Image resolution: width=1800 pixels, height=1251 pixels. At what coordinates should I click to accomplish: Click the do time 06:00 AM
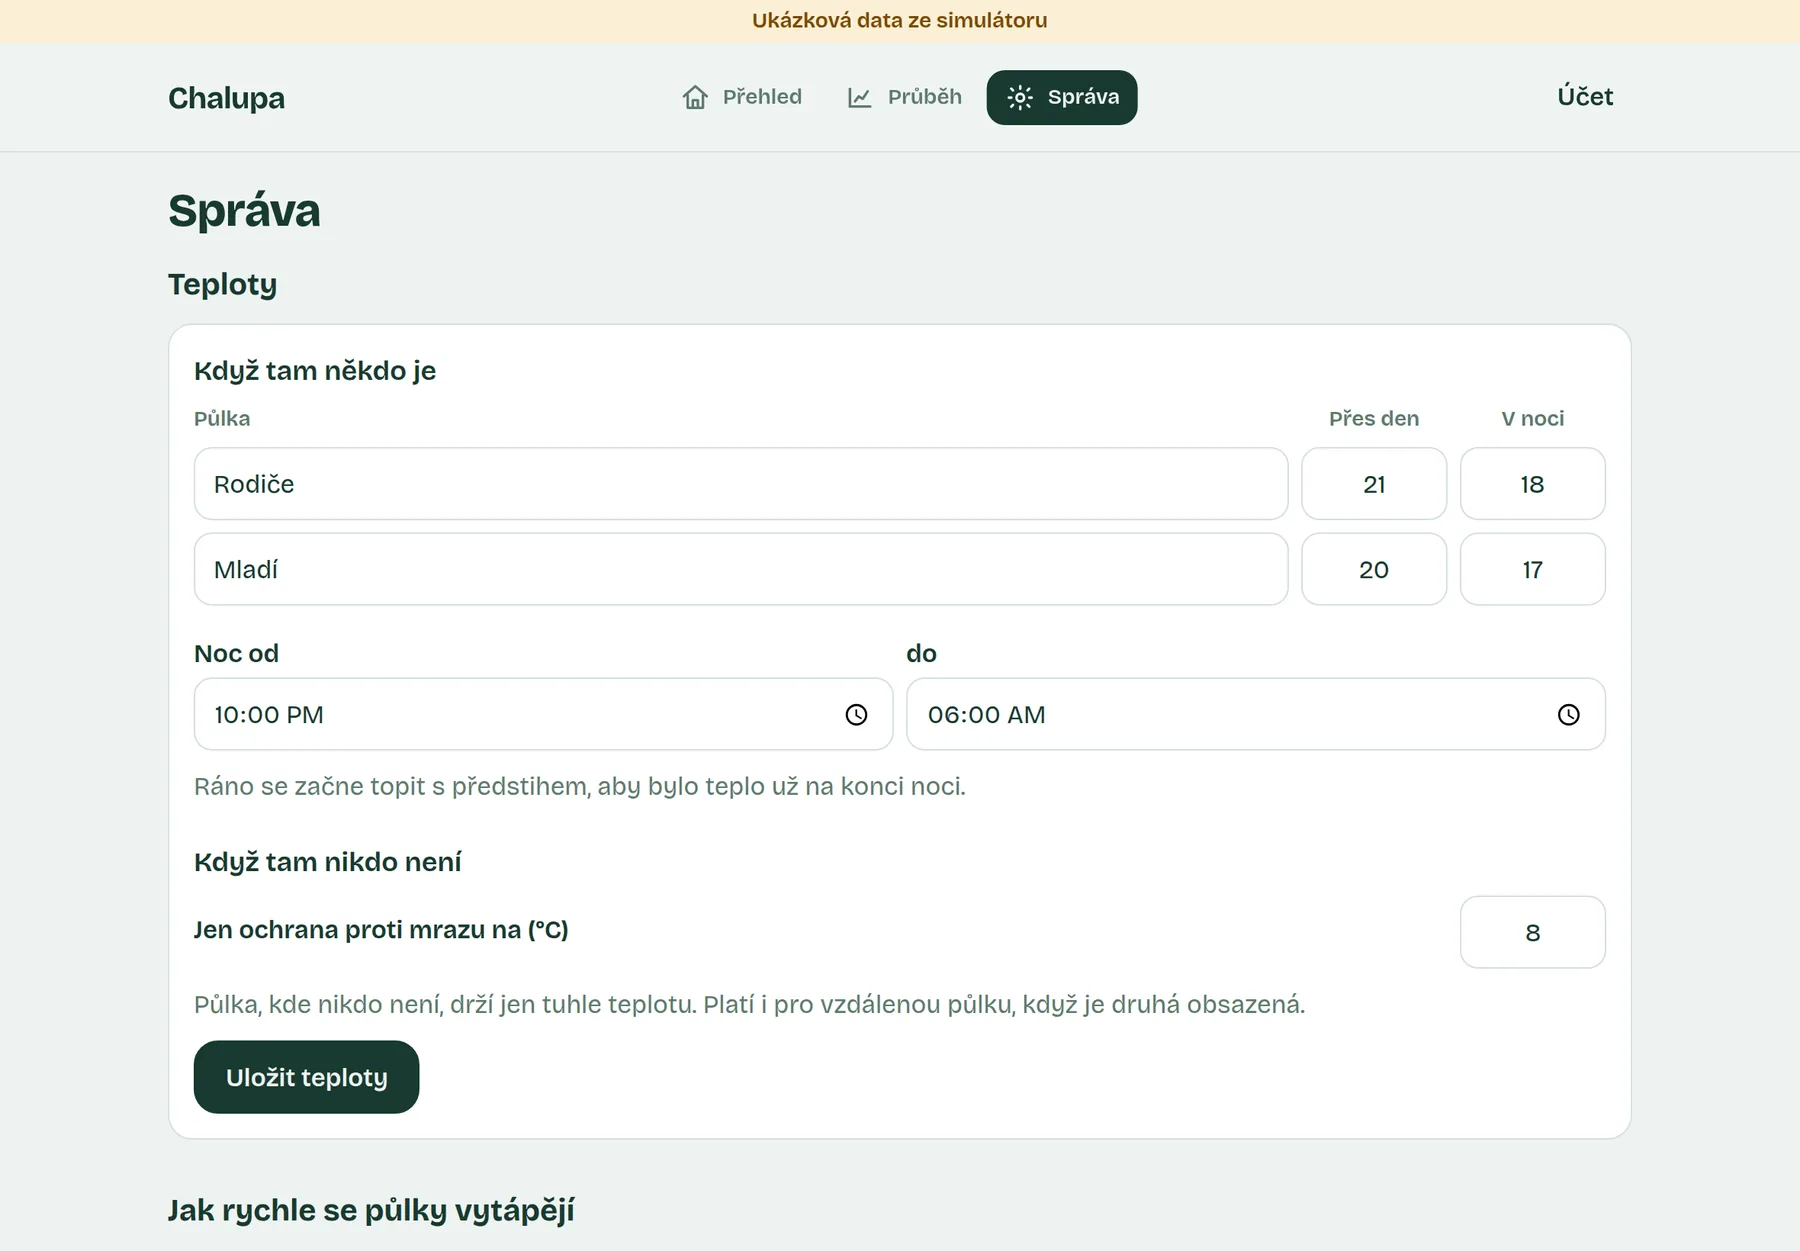(986, 715)
